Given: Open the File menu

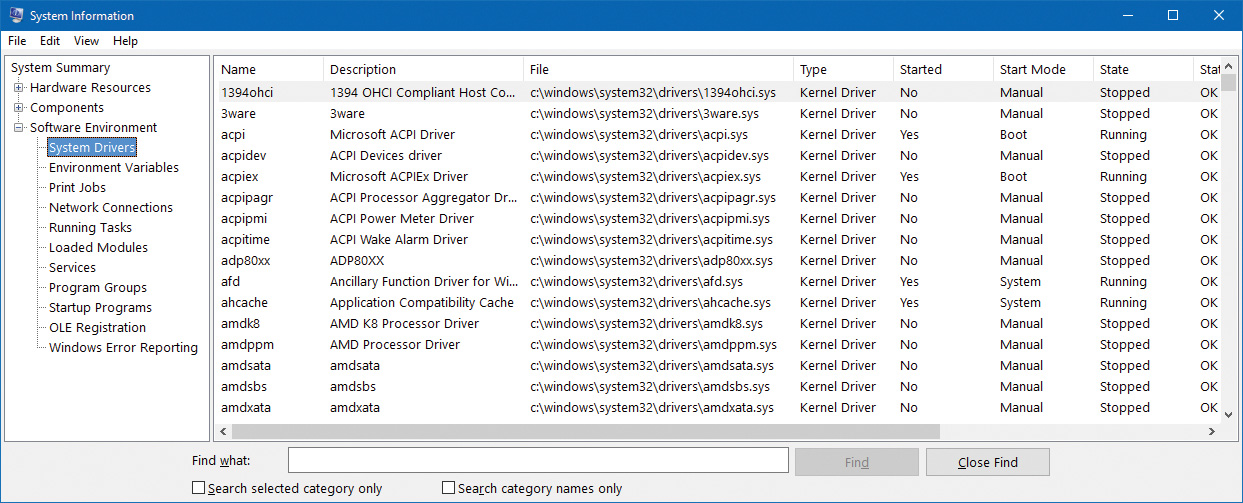Looking at the screenshot, I should [17, 41].
